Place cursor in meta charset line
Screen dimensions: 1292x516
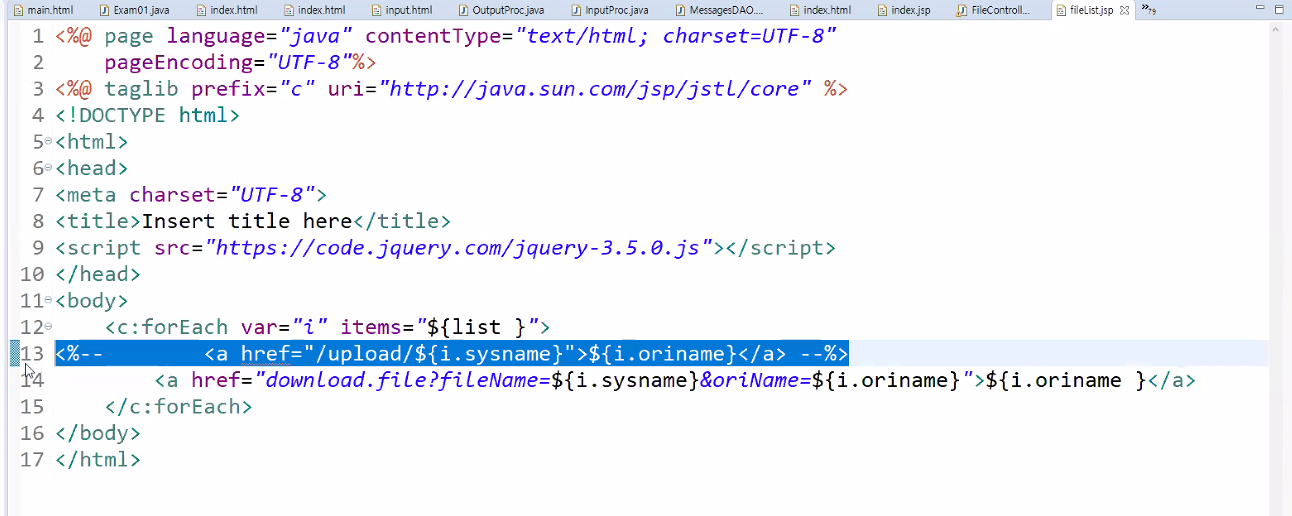pos(191,194)
